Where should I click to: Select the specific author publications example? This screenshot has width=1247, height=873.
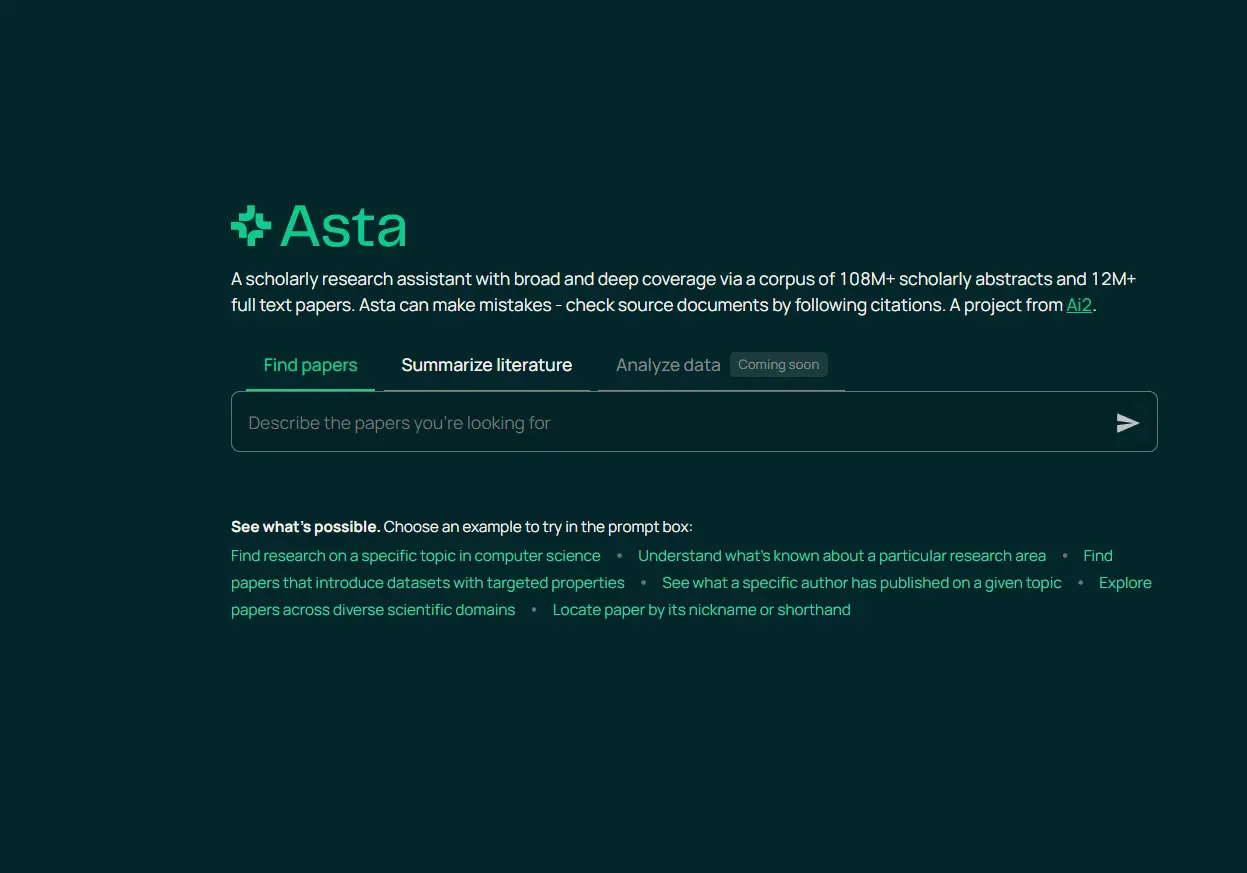tap(861, 583)
